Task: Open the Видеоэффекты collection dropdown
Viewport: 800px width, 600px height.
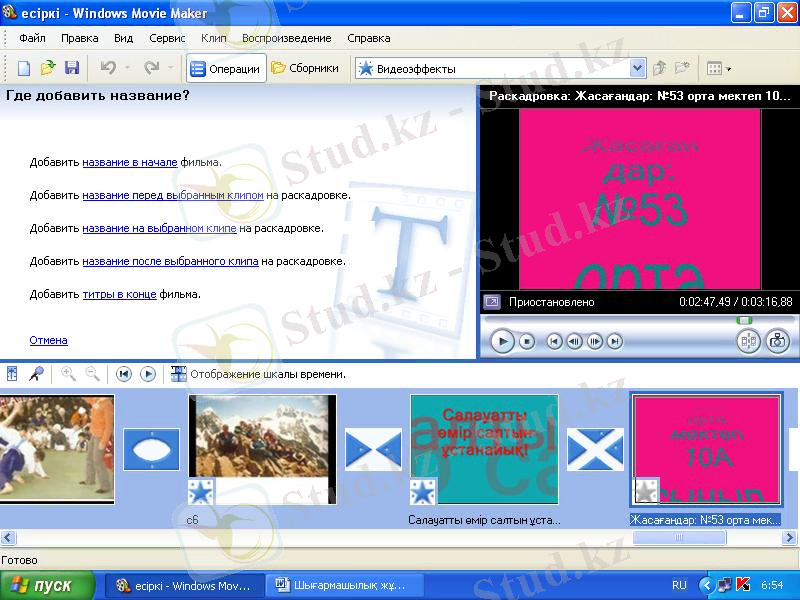Action: [x=637, y=69]
